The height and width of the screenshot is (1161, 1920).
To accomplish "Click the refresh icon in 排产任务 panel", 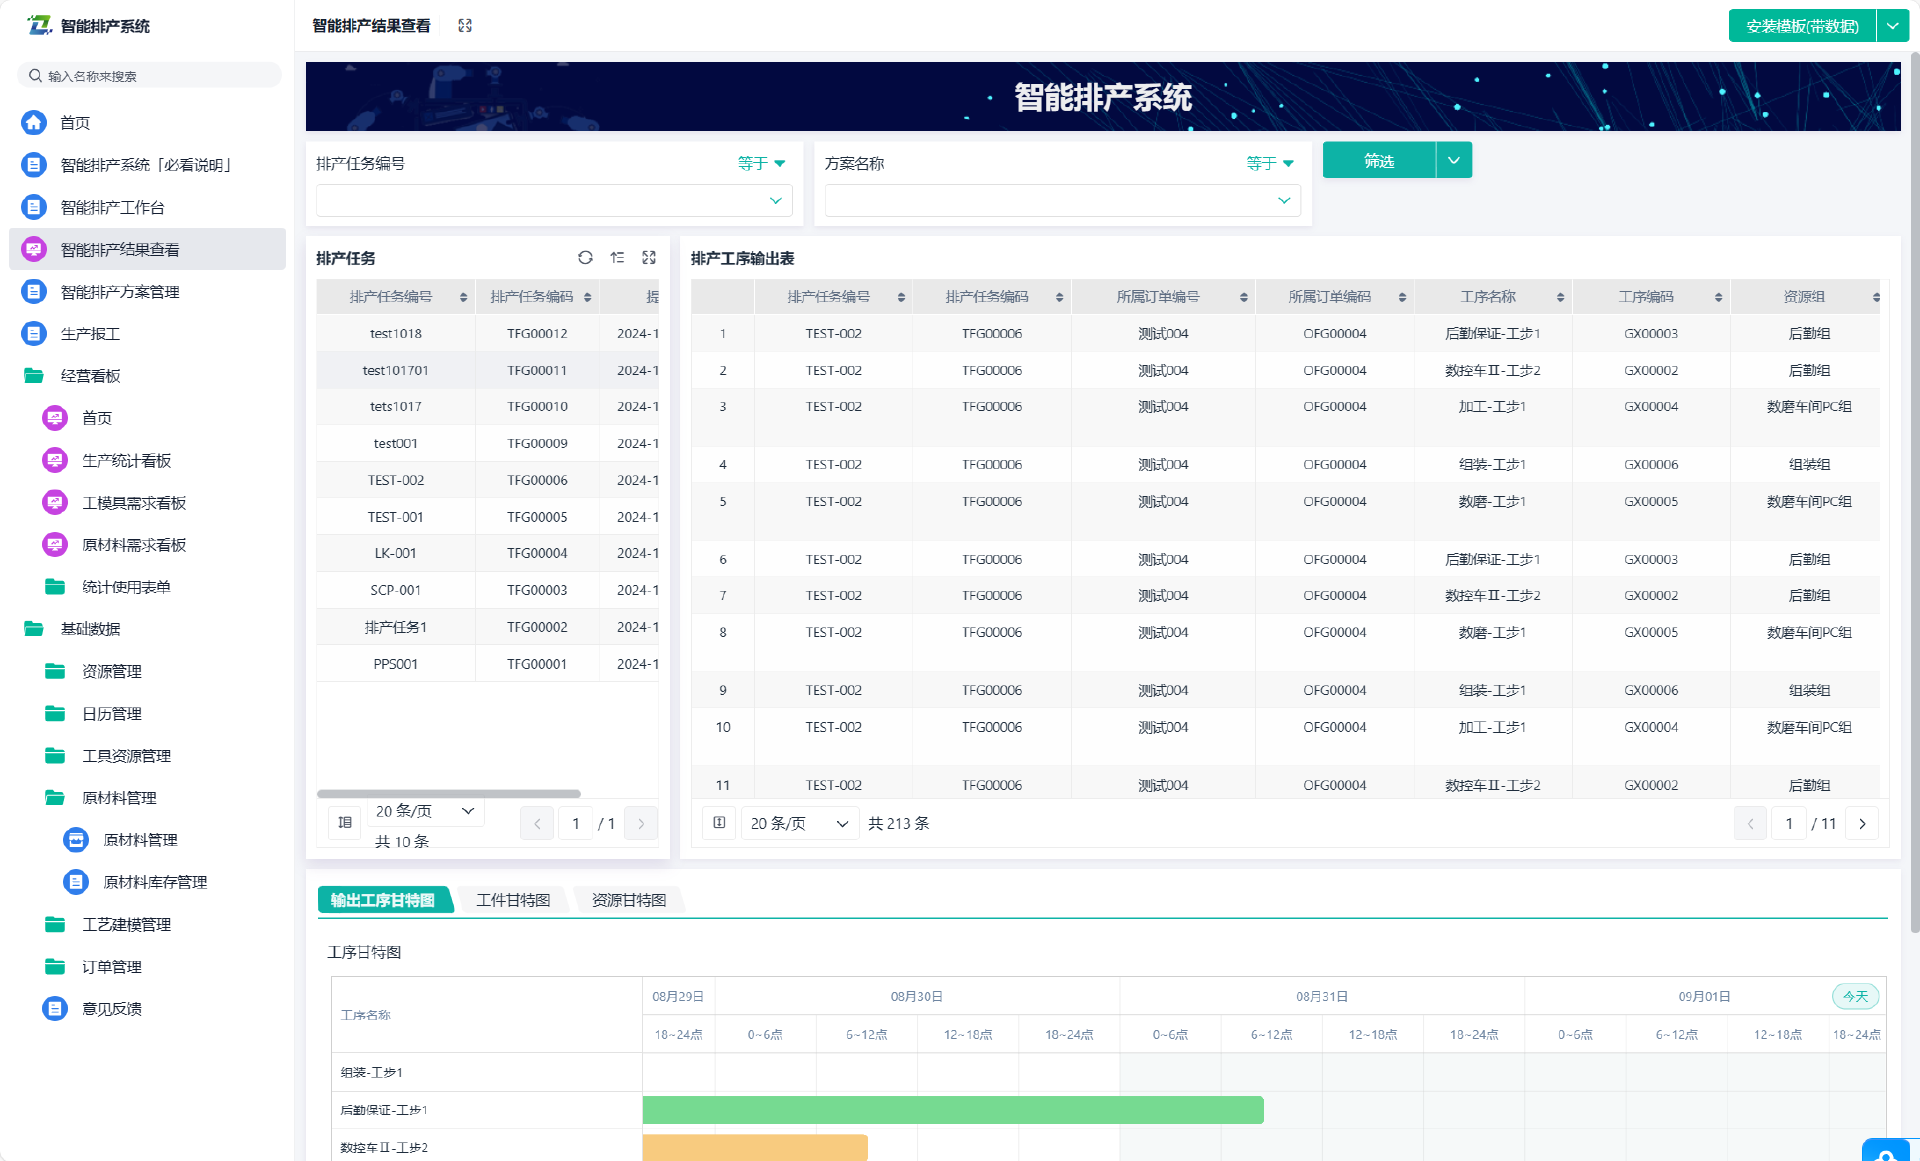I will 585,258.
